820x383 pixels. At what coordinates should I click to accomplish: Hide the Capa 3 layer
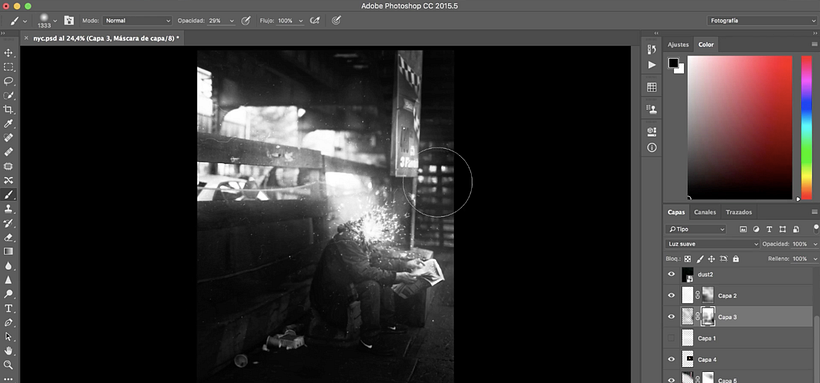point(671,317)
